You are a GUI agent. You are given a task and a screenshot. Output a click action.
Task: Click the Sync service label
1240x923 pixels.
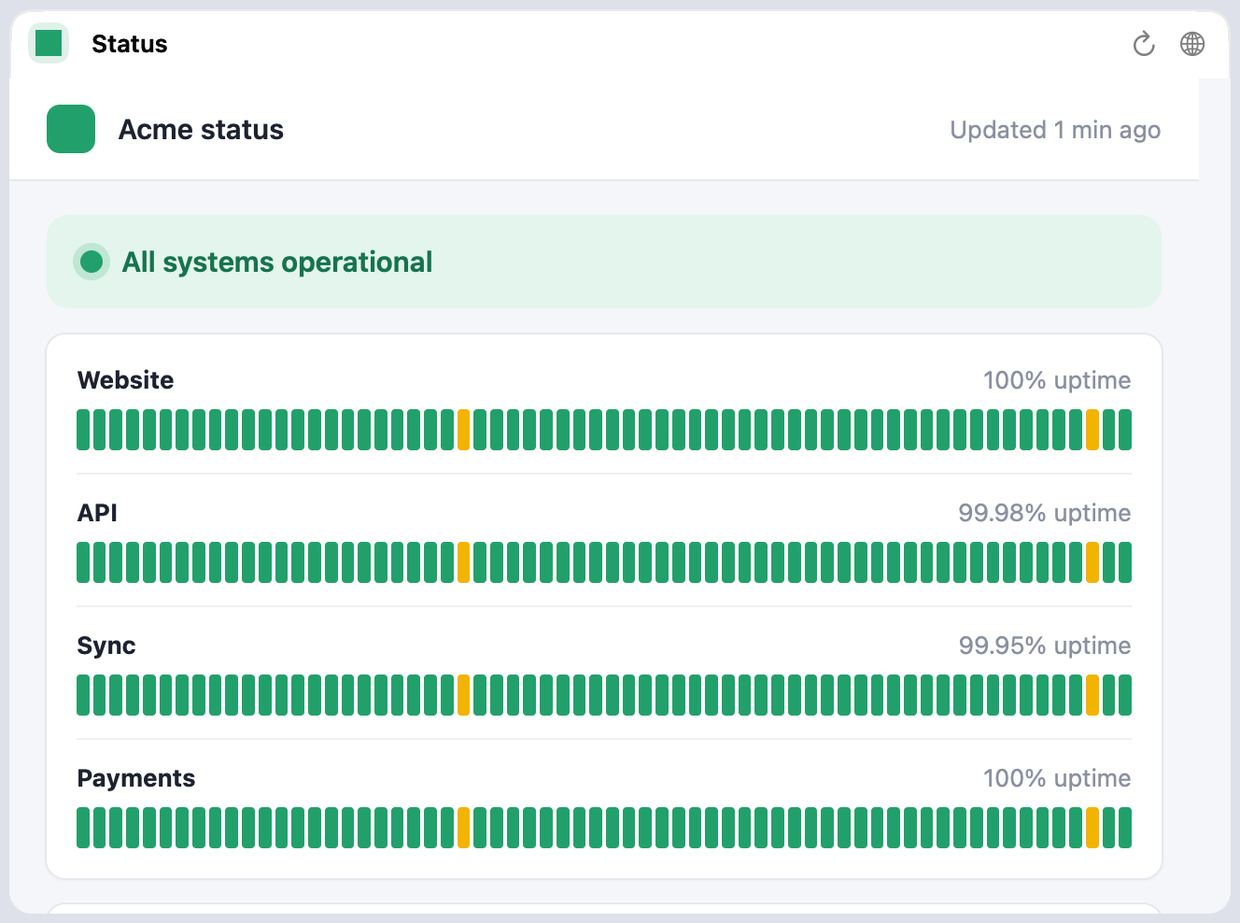point(106,646)
